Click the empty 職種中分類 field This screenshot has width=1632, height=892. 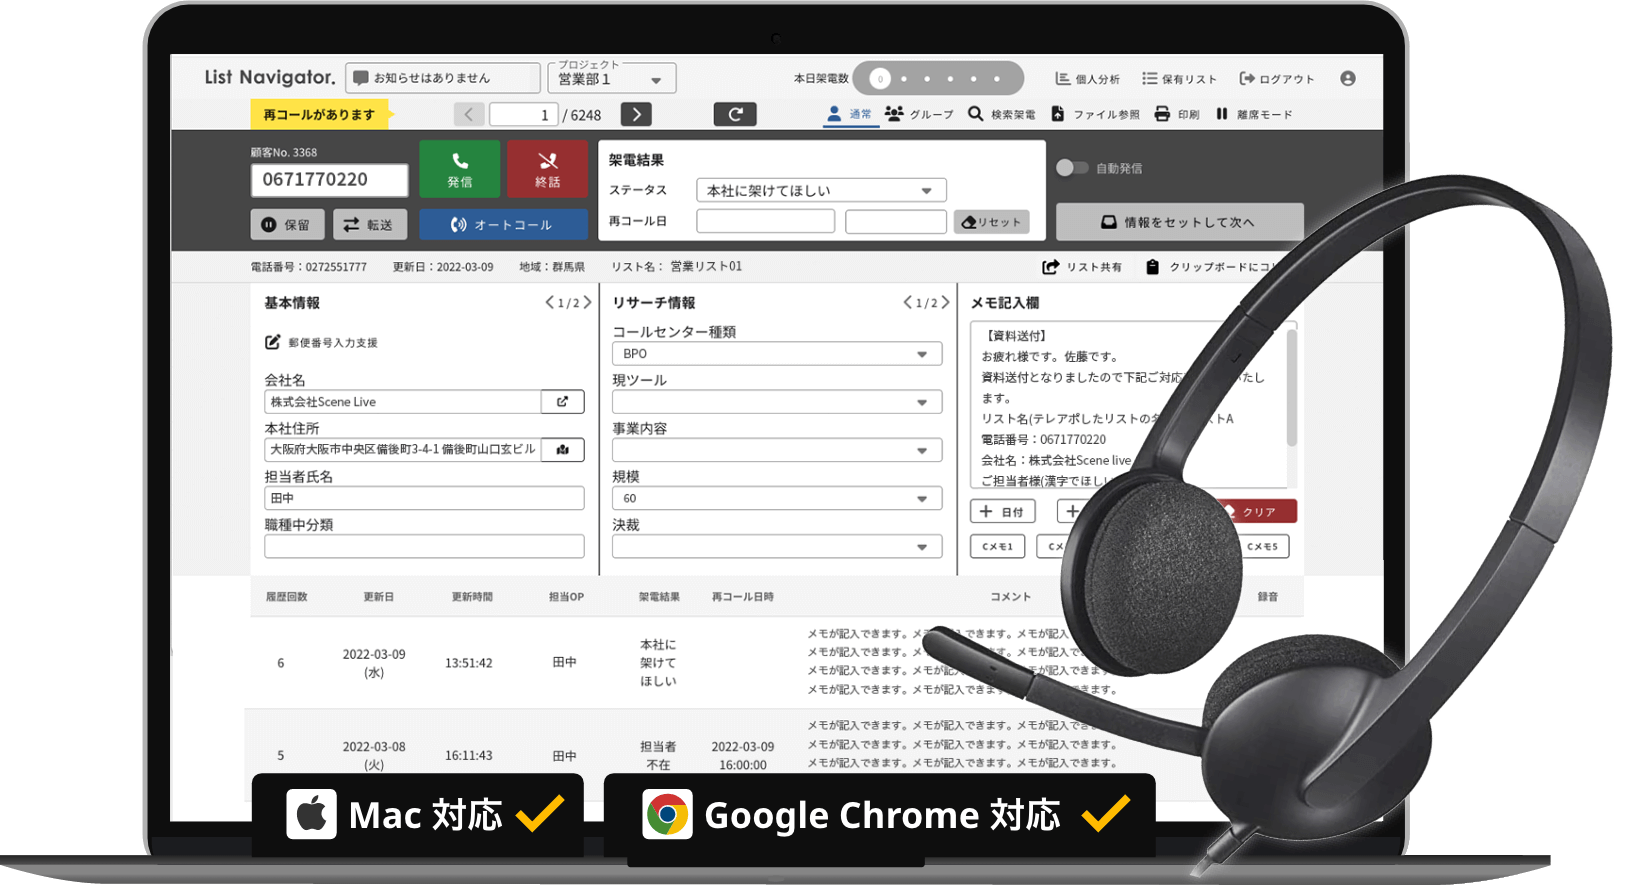tap(424, 547)
